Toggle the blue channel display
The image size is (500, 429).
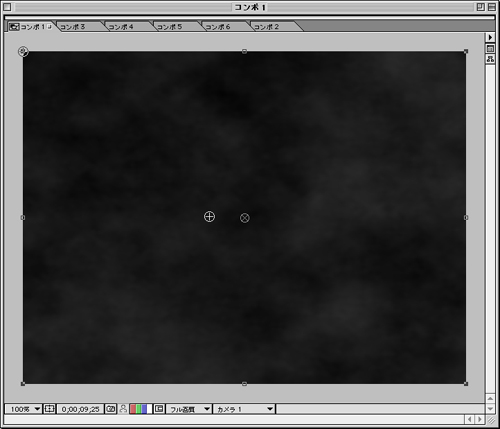[144, 409]
